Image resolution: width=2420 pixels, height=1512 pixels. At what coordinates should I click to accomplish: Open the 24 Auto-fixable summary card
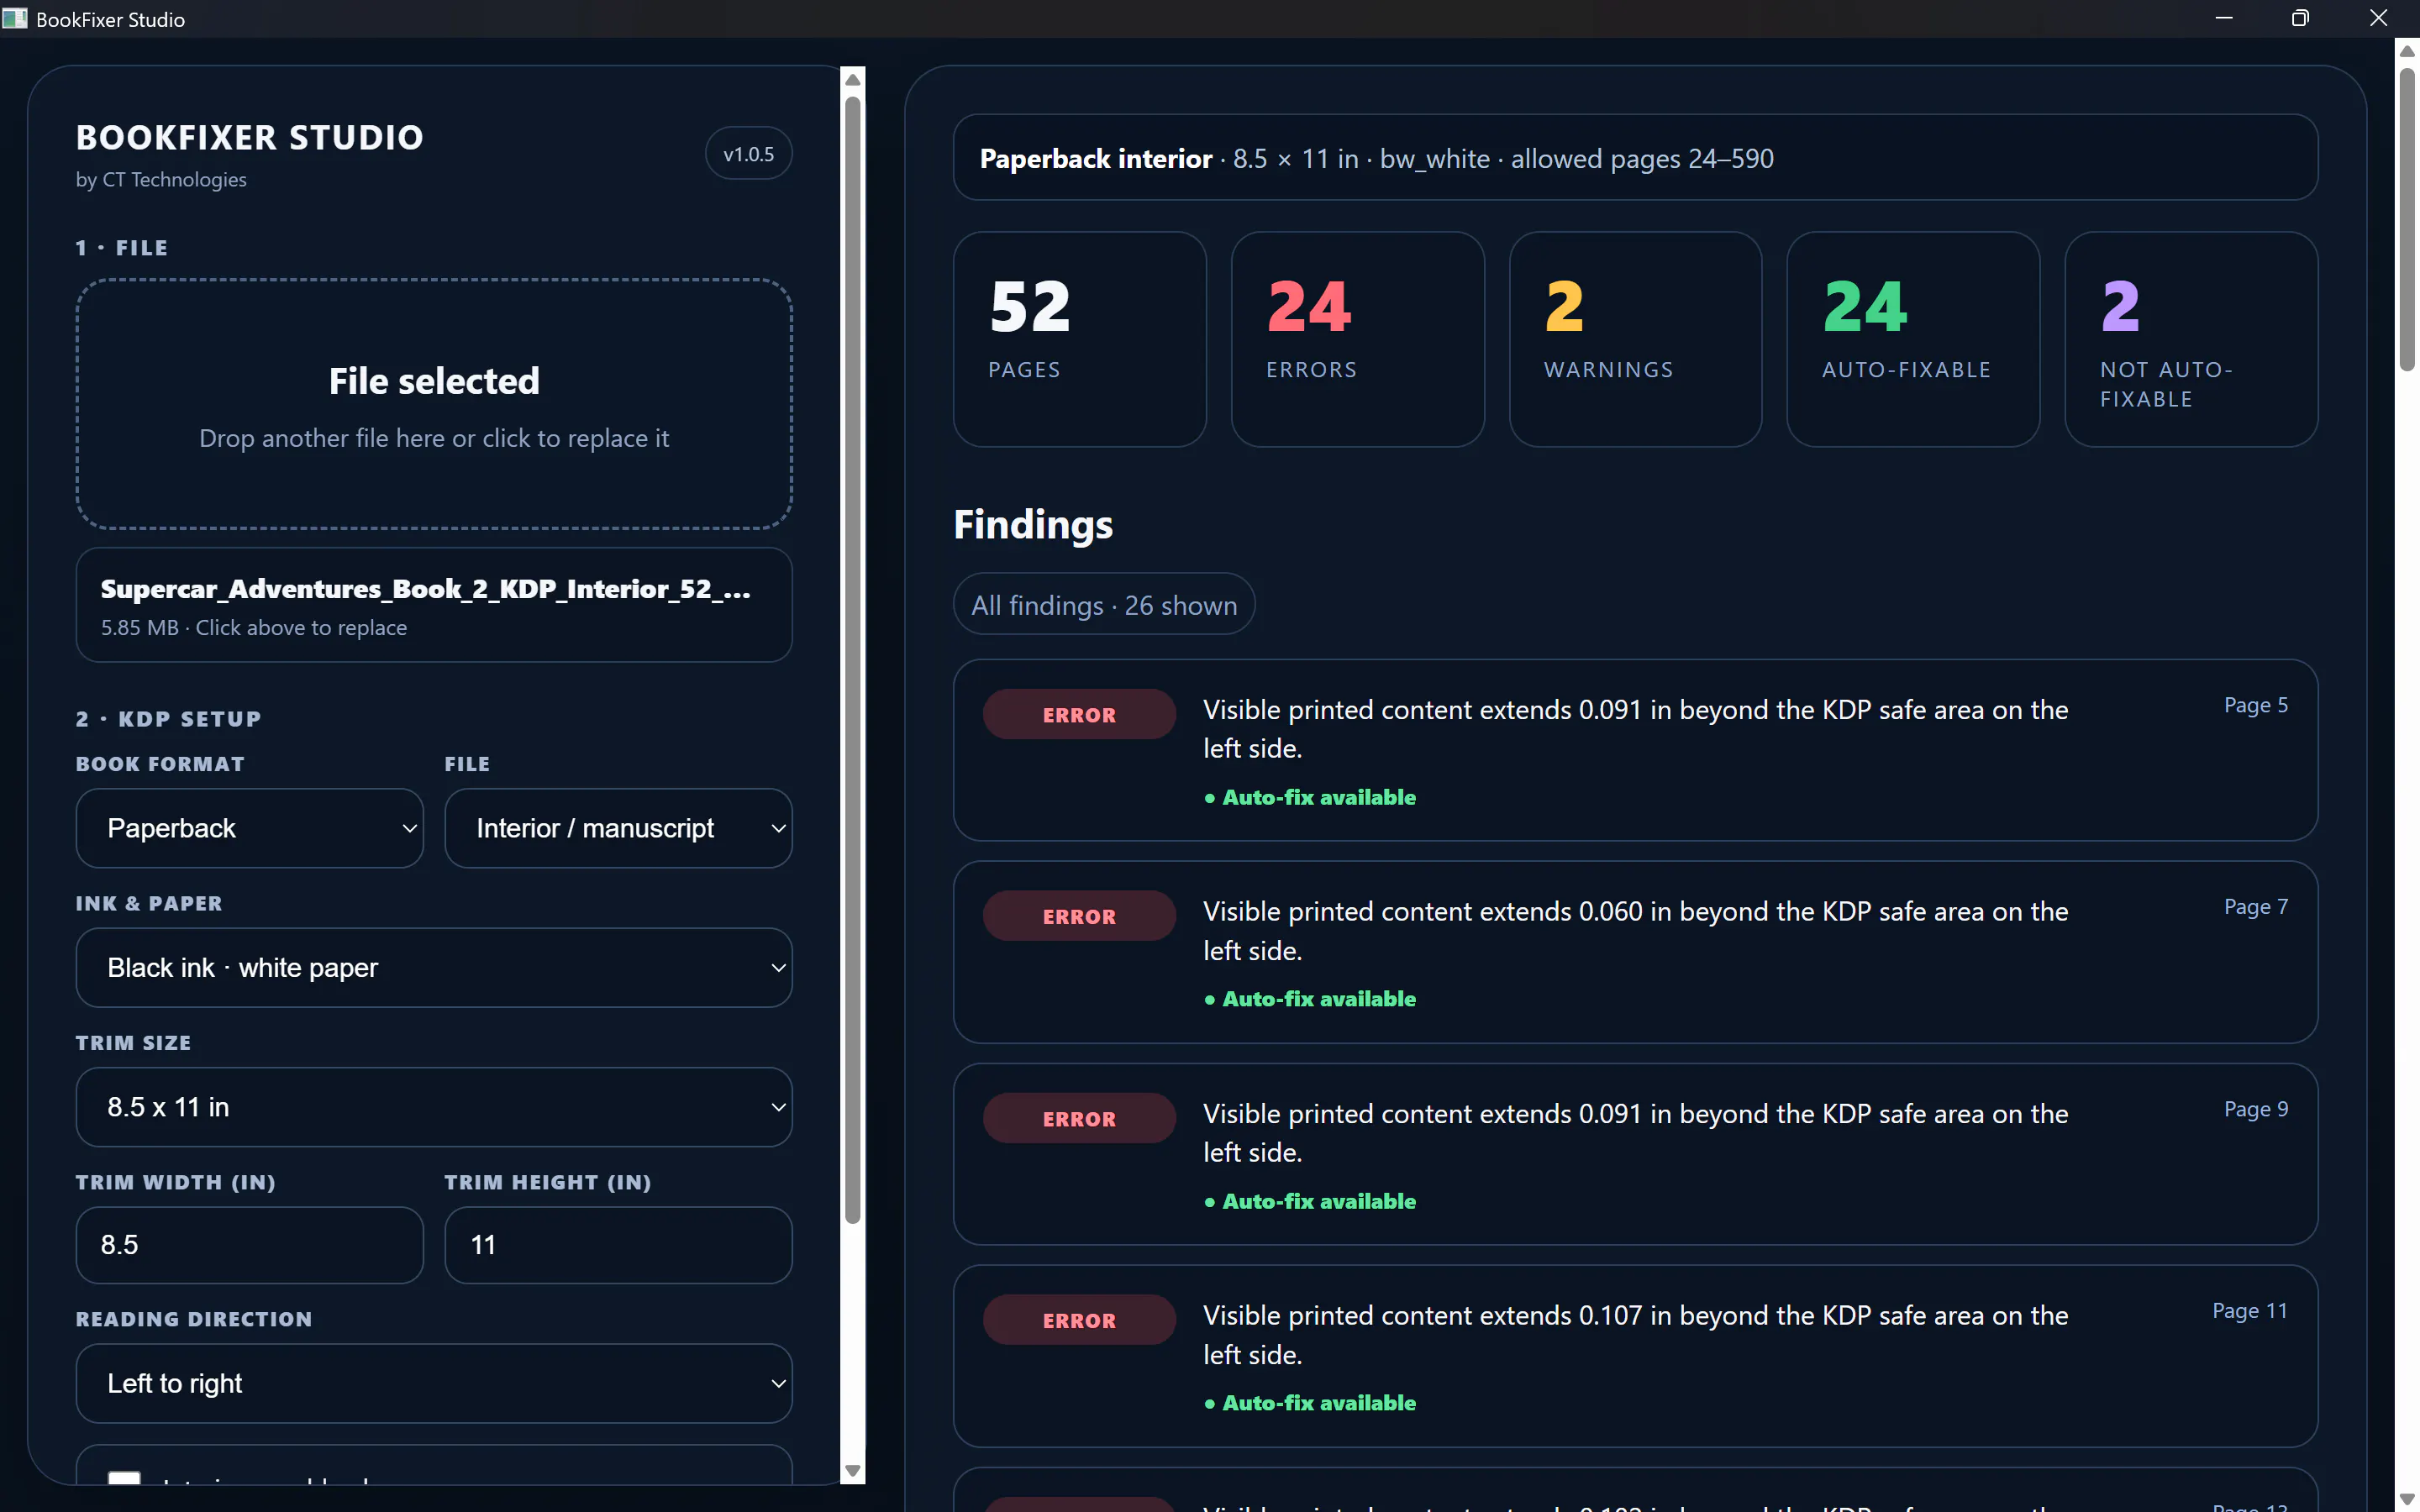[1913, 339]
